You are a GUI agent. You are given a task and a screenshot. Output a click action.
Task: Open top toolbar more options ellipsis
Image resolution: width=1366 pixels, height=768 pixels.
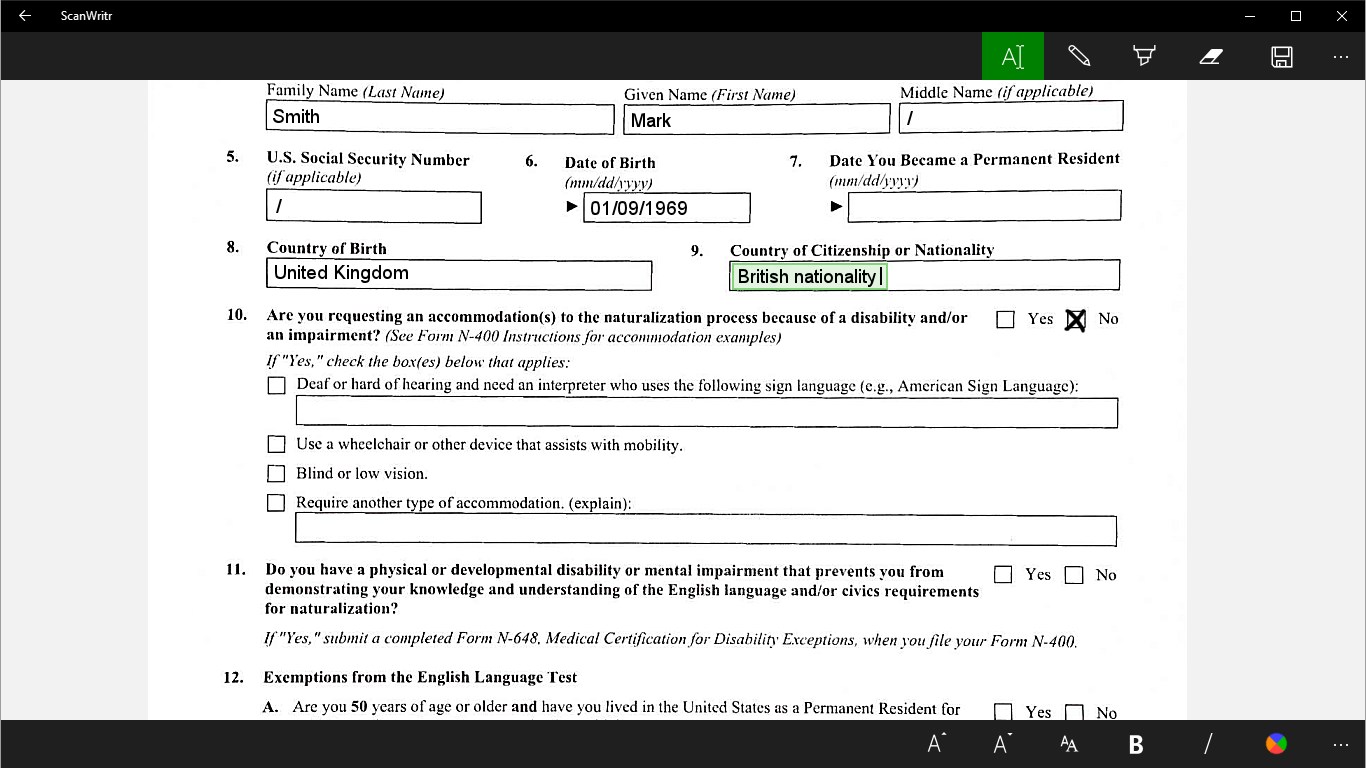(1341, 57)
